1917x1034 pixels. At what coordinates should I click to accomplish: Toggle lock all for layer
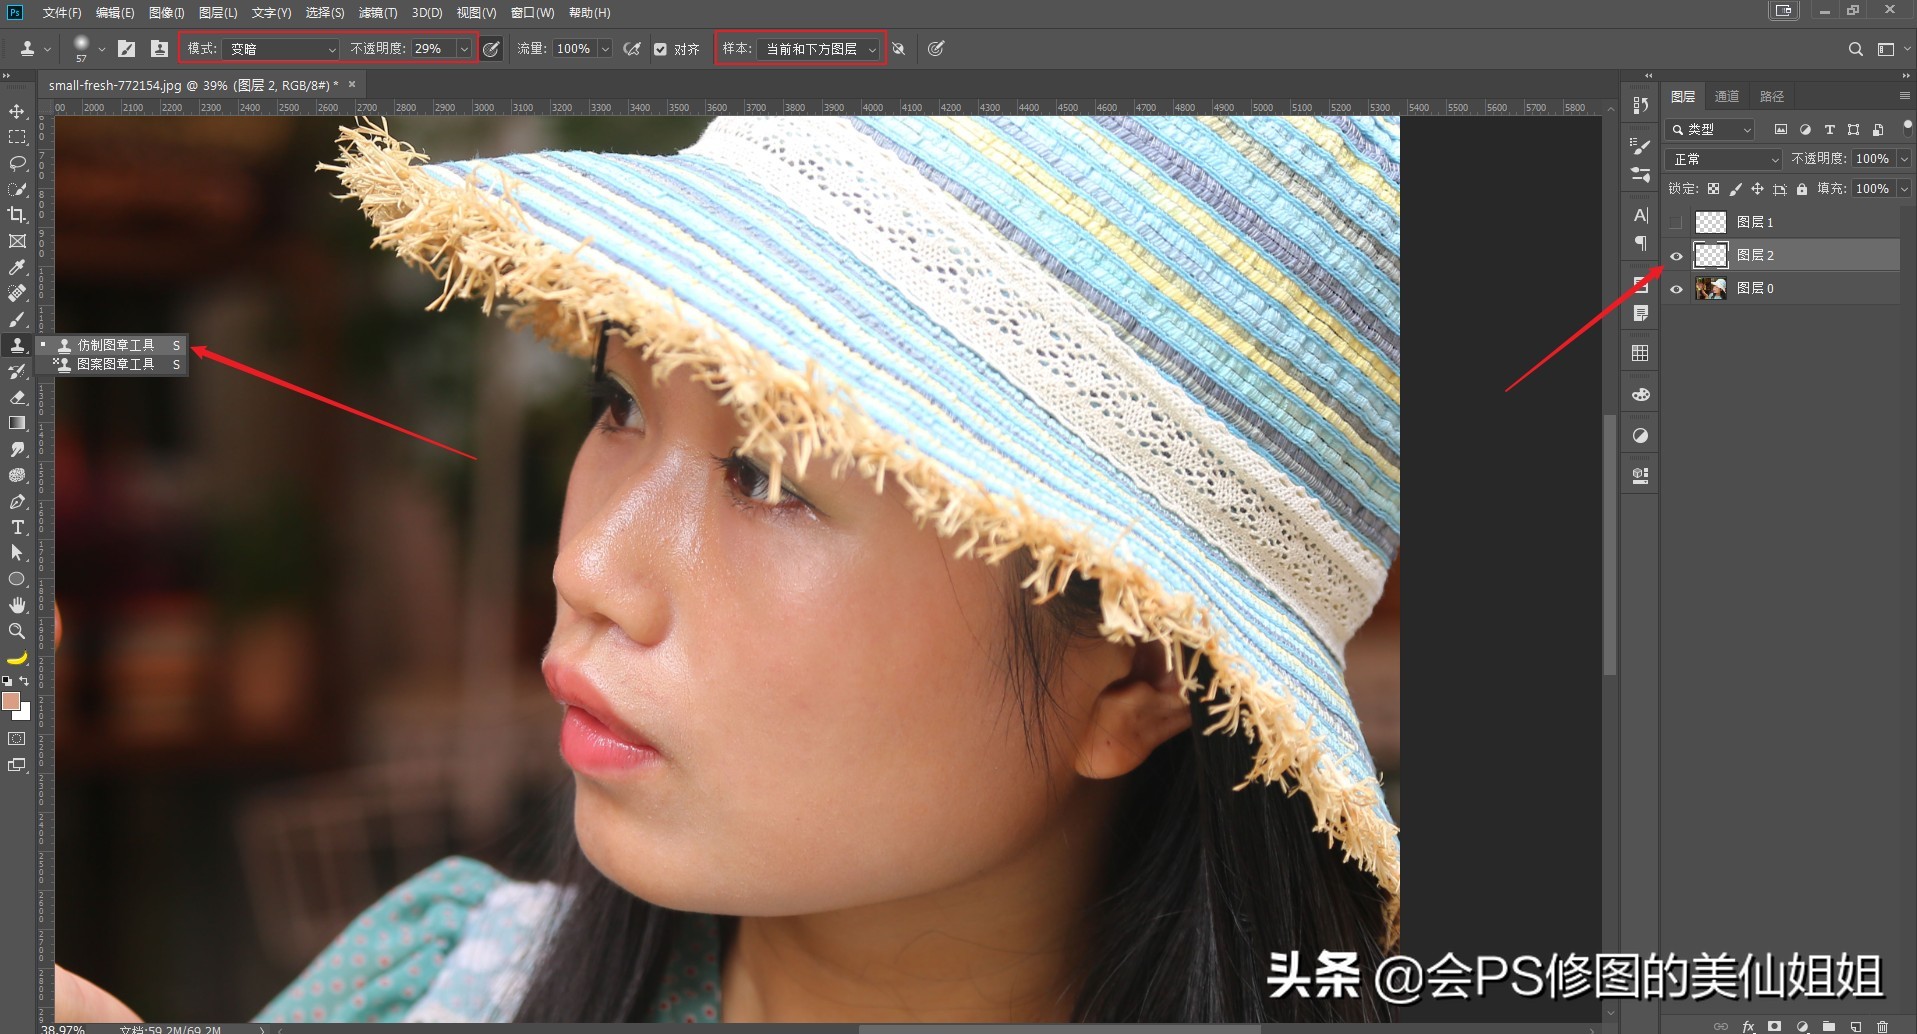click(x=1802, y=189)
